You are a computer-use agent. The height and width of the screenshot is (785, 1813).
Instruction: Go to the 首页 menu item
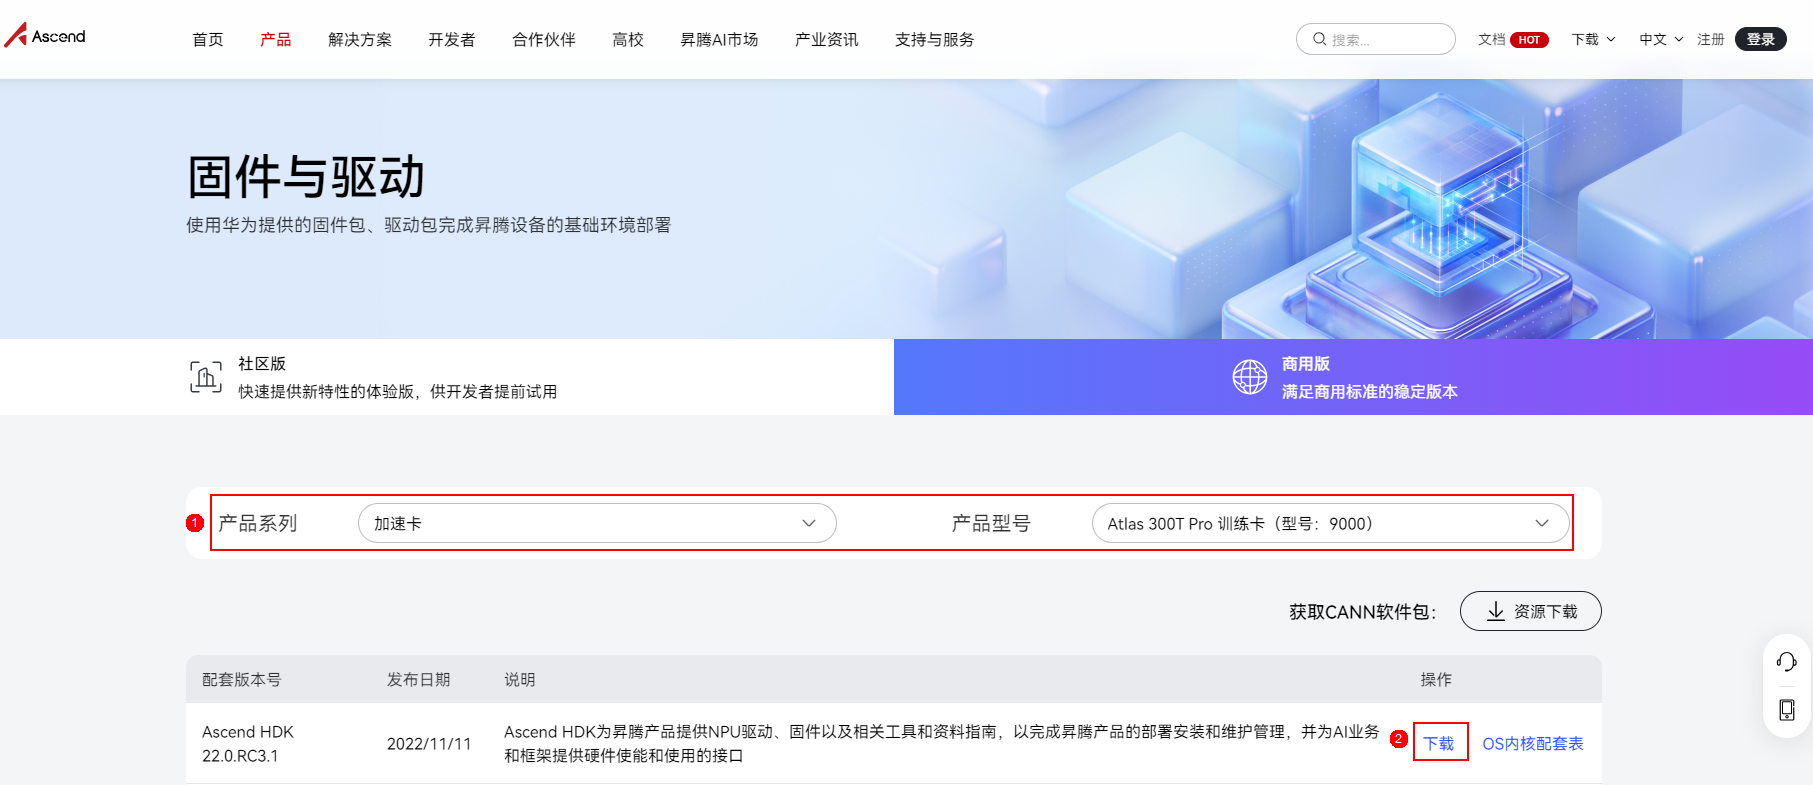pyautogui.click(x=208, y=39)
